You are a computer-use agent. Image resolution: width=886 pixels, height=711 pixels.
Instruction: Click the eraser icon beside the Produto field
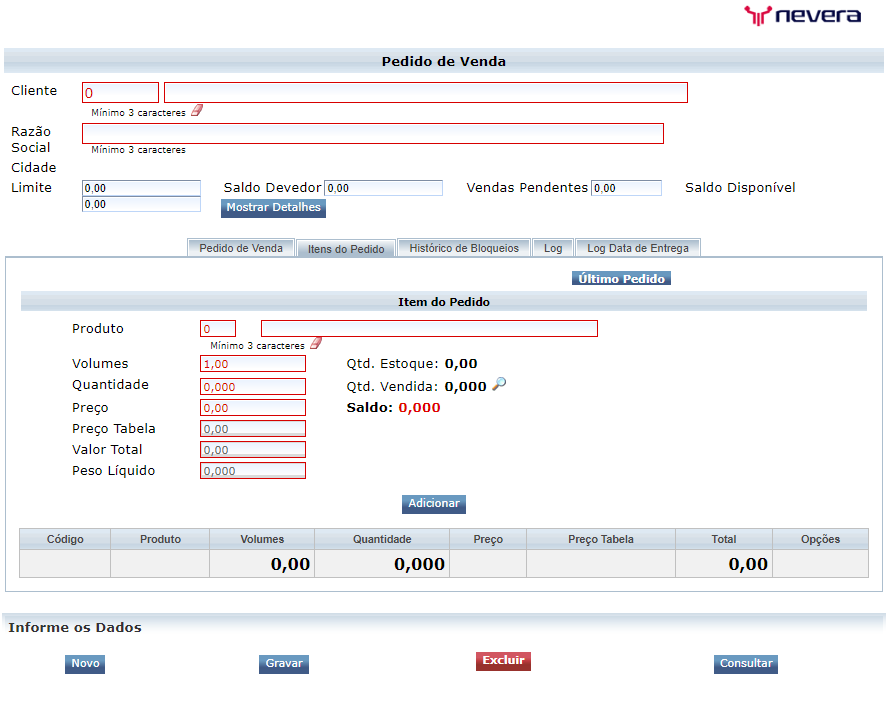point(315,342)
